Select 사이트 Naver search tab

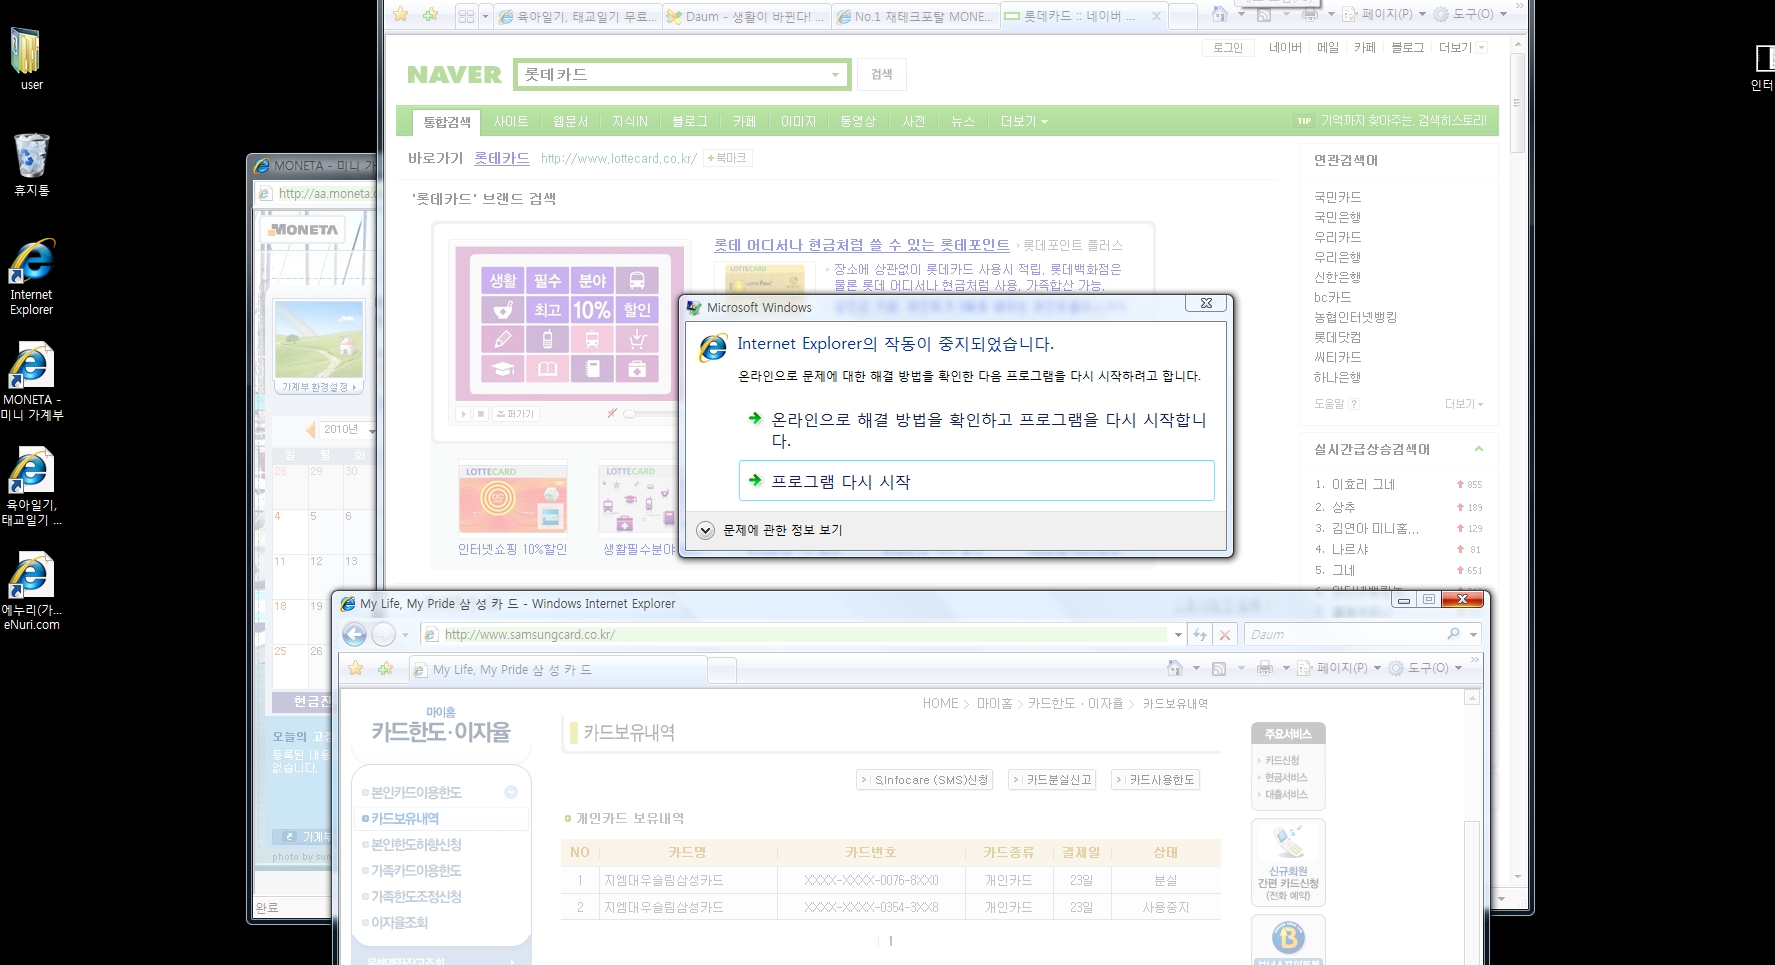point(510,121)
